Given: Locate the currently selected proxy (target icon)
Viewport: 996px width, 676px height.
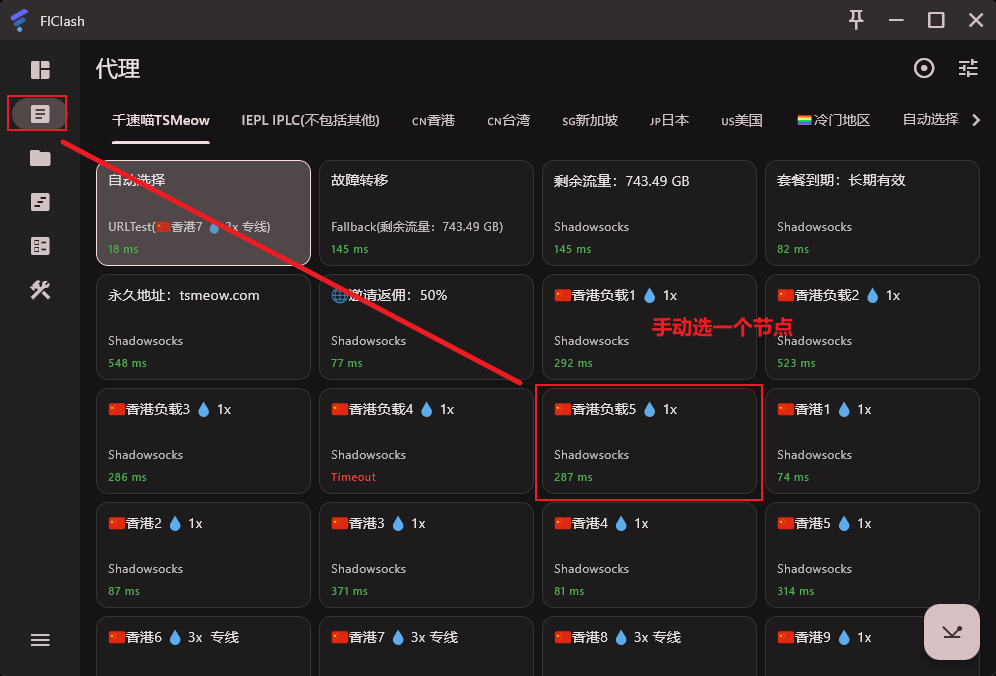Looking at the screenshot, I should 924,68.
